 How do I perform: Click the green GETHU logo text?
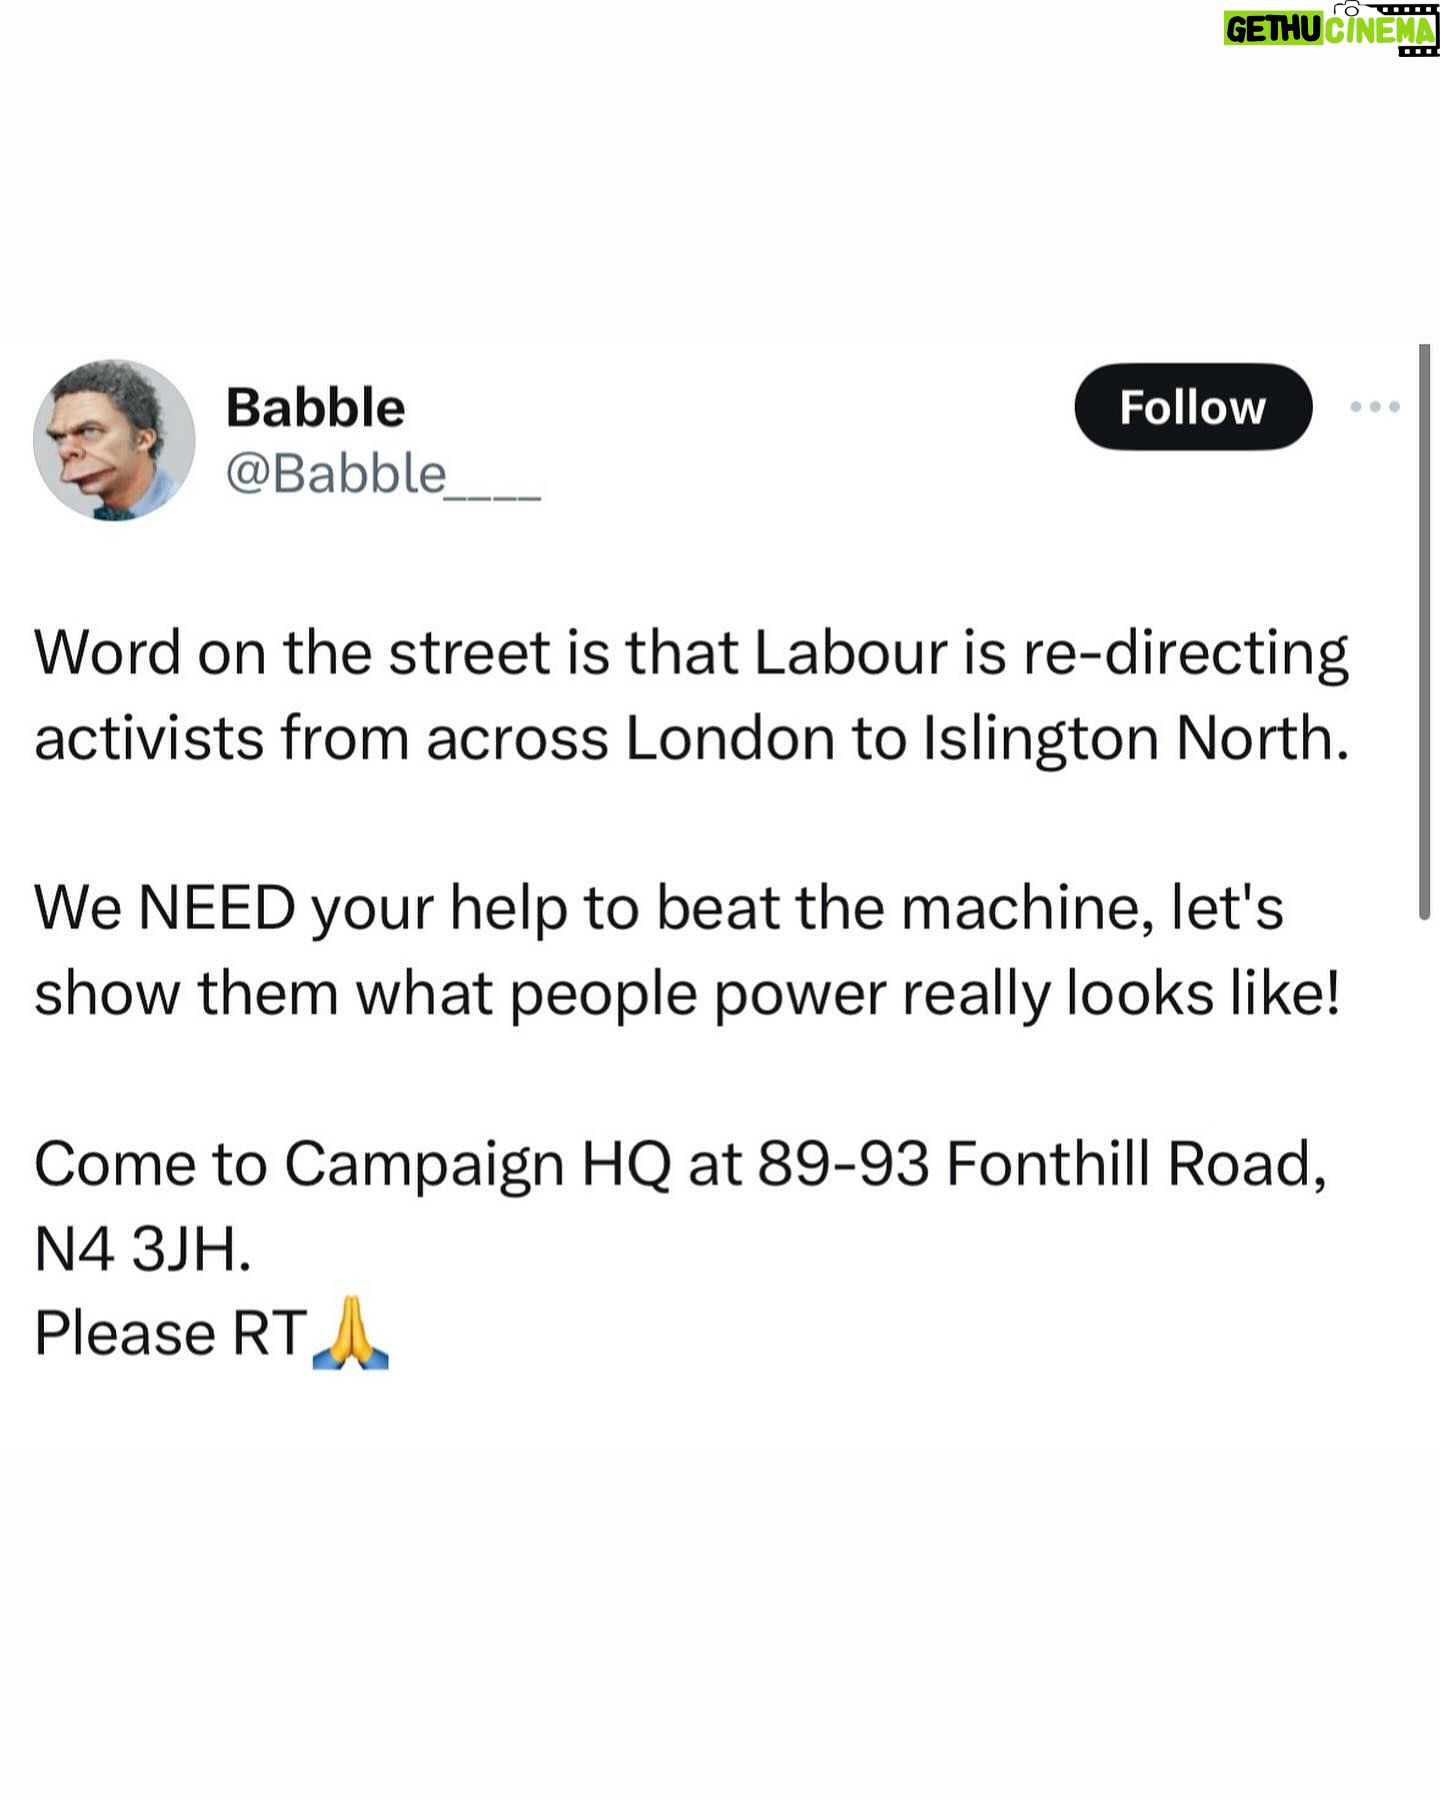[1273, 30]
